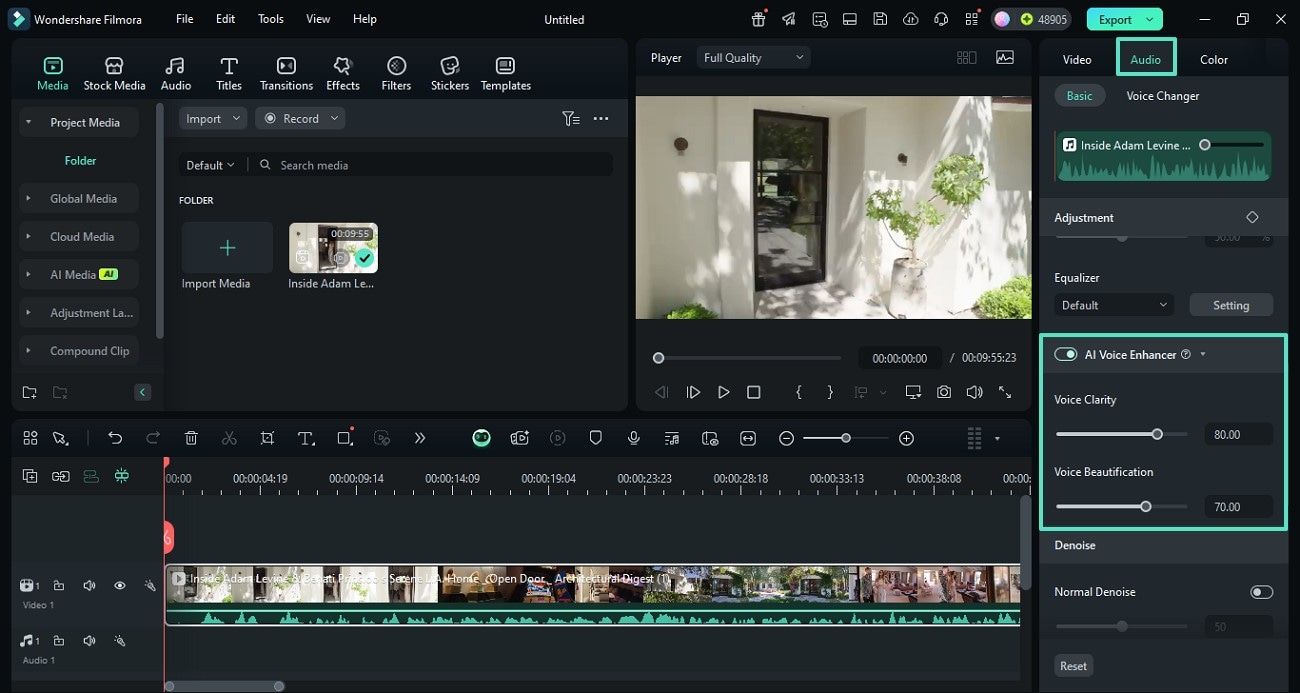Delete selected clip with trash icon
This screenshot has height=693, width=1300.
click(191, 438)
